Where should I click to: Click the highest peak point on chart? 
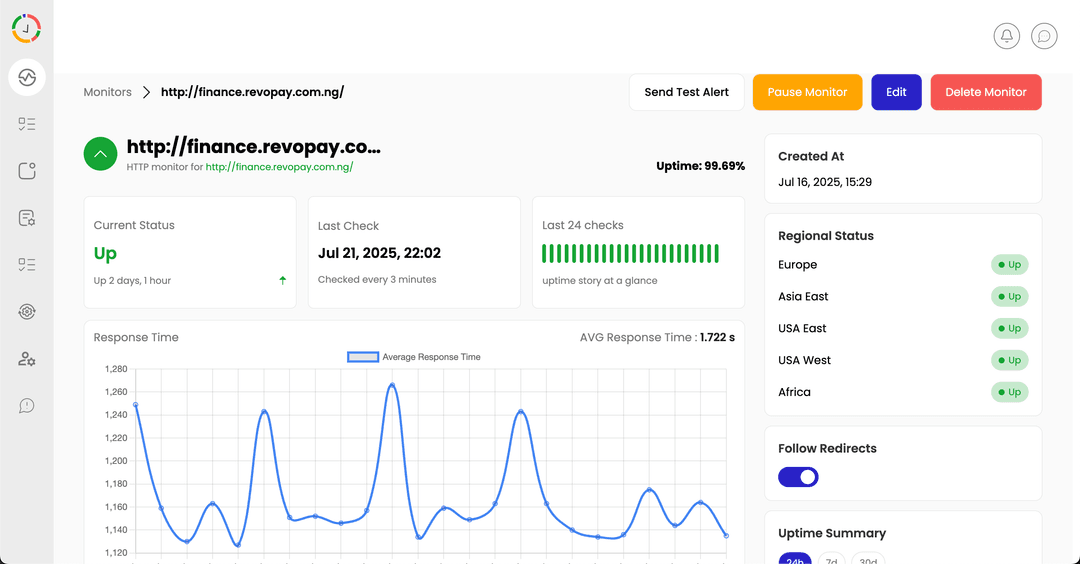tap(392, 385)
